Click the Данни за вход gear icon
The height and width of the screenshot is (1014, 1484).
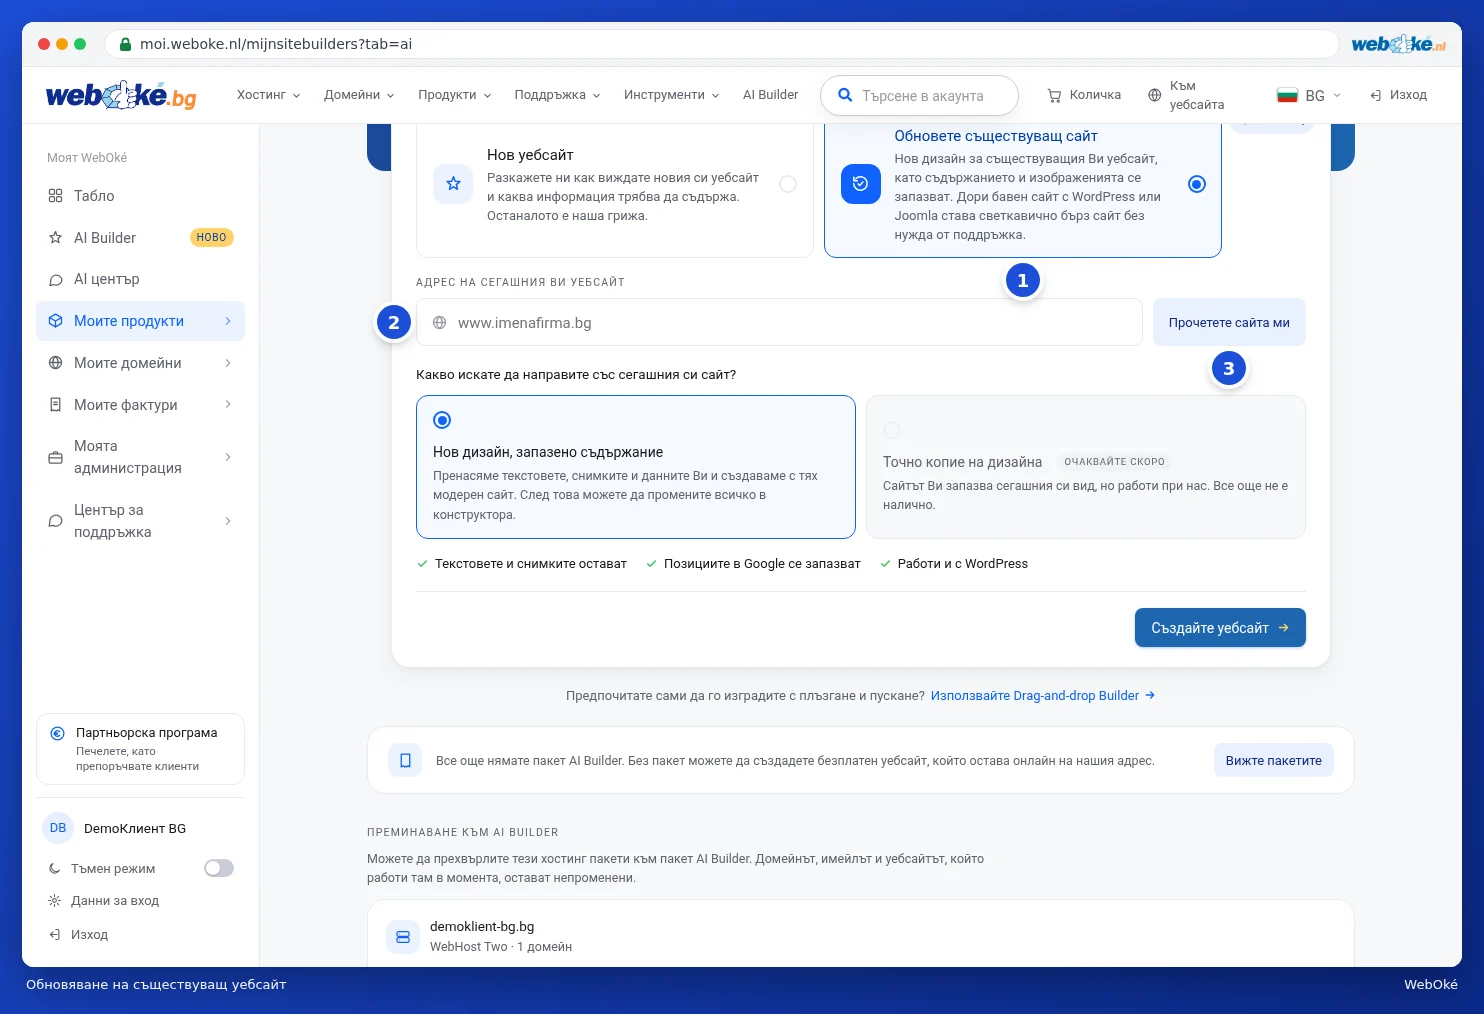[x=55, y=901]
